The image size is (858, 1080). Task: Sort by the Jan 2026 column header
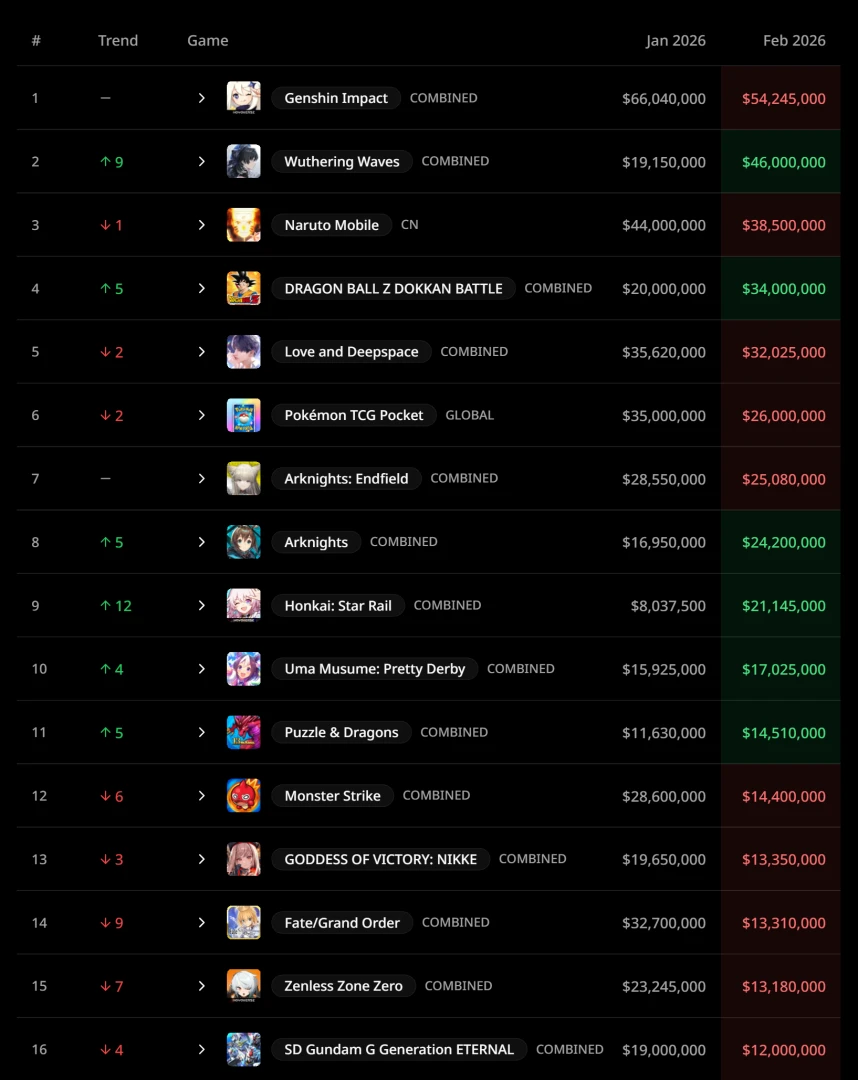pos(675,41)
